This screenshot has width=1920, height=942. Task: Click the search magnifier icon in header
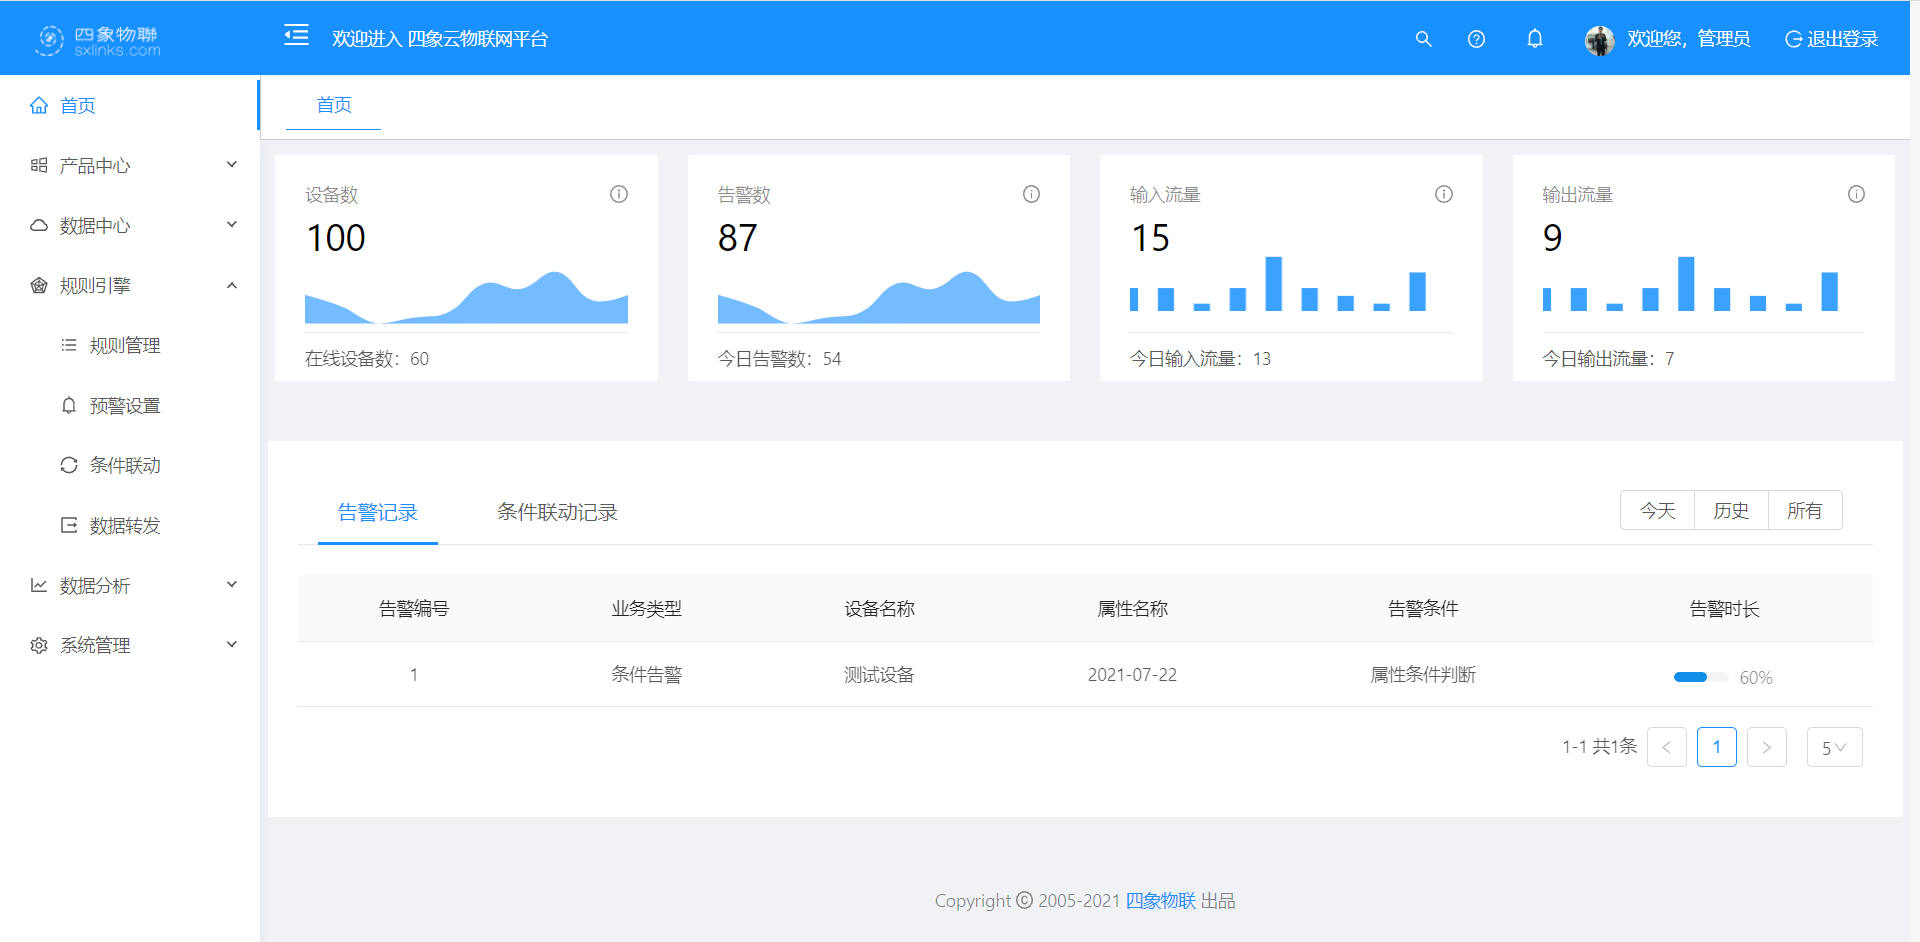click(x=1423, y=39)
